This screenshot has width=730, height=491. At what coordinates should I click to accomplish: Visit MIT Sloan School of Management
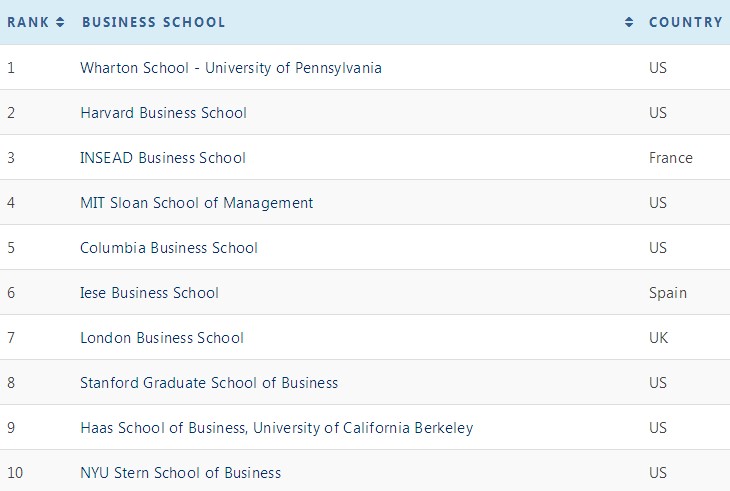click(196, 203)
